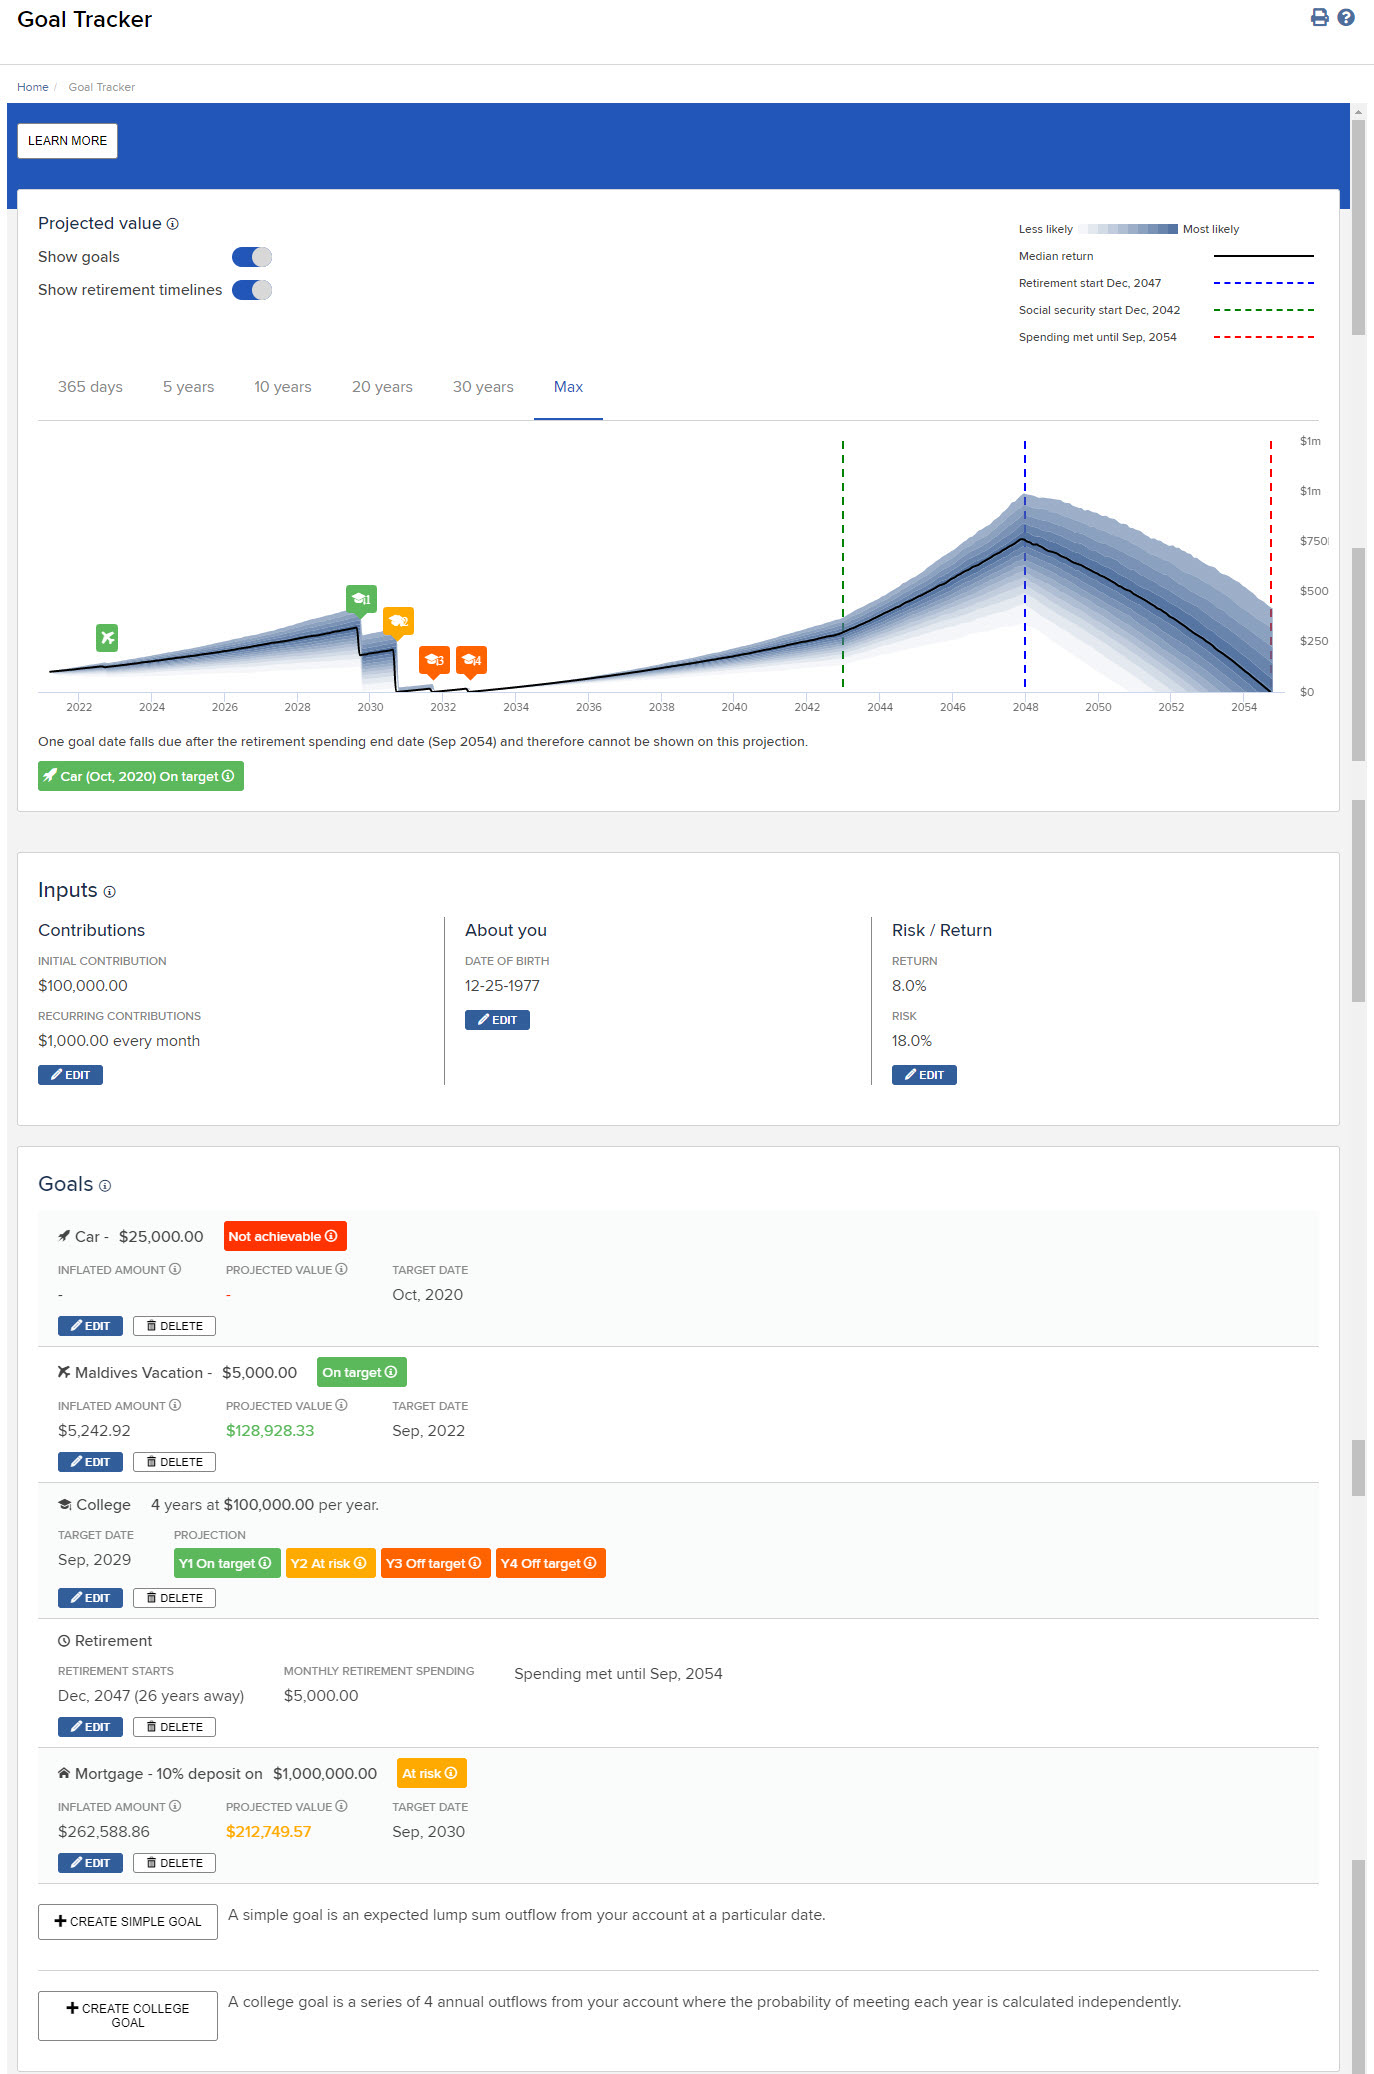Click college year 1 green chart marker
1374x2074 pixels.
(361, 599)
